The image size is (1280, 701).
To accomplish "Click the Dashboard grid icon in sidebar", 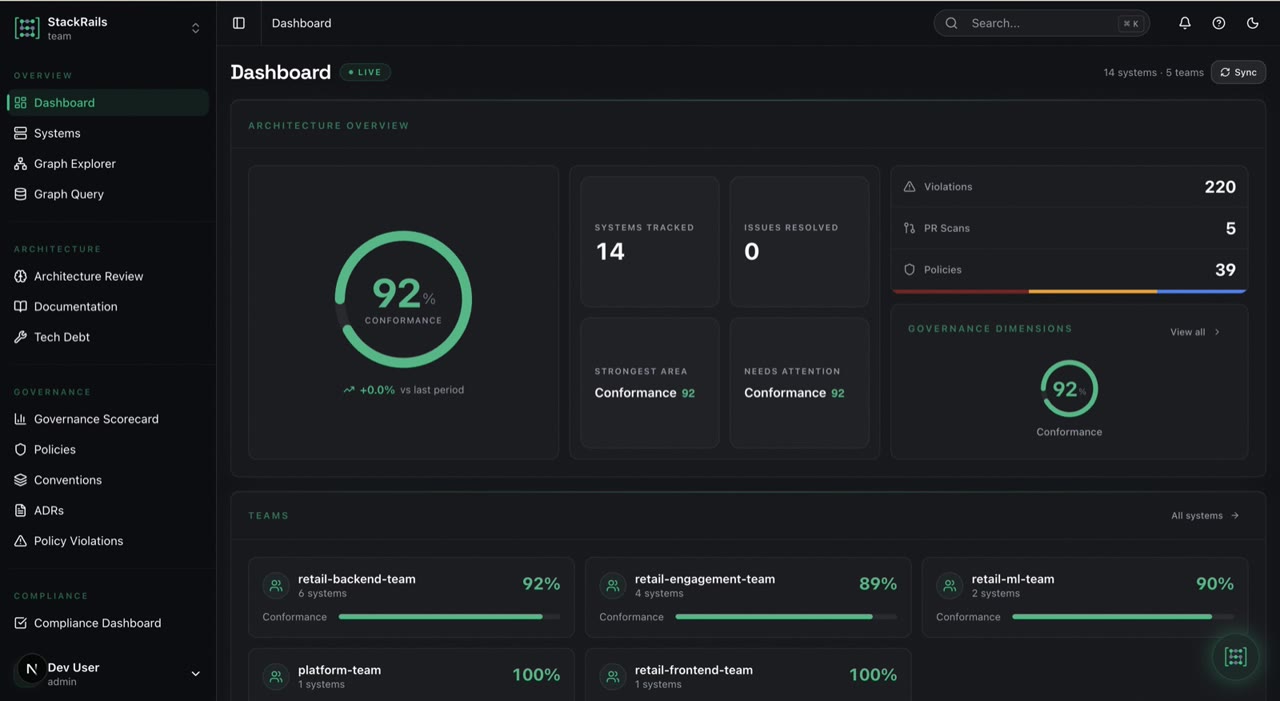I will click(20, 103).
